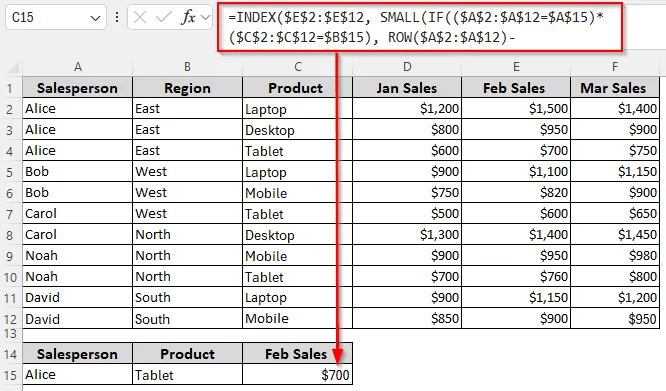Image resolution: width=666 pixels, height=391 pixels.
Task: Select column A header
Action: point(78,67)
